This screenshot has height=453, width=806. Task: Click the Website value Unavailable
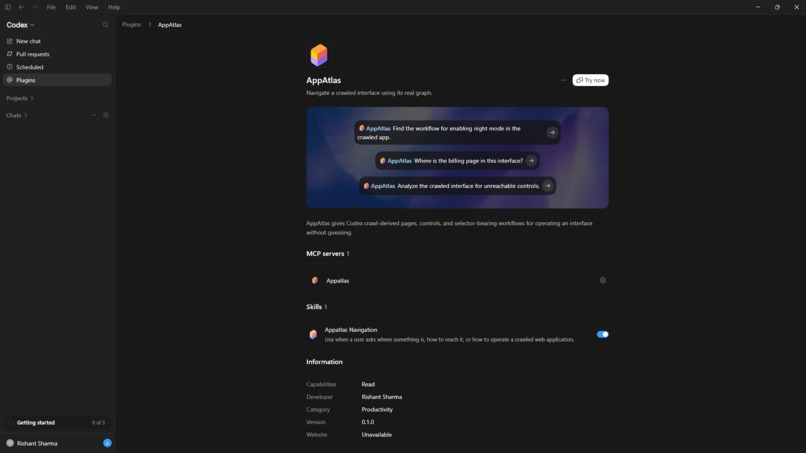[x=376, y=435]
